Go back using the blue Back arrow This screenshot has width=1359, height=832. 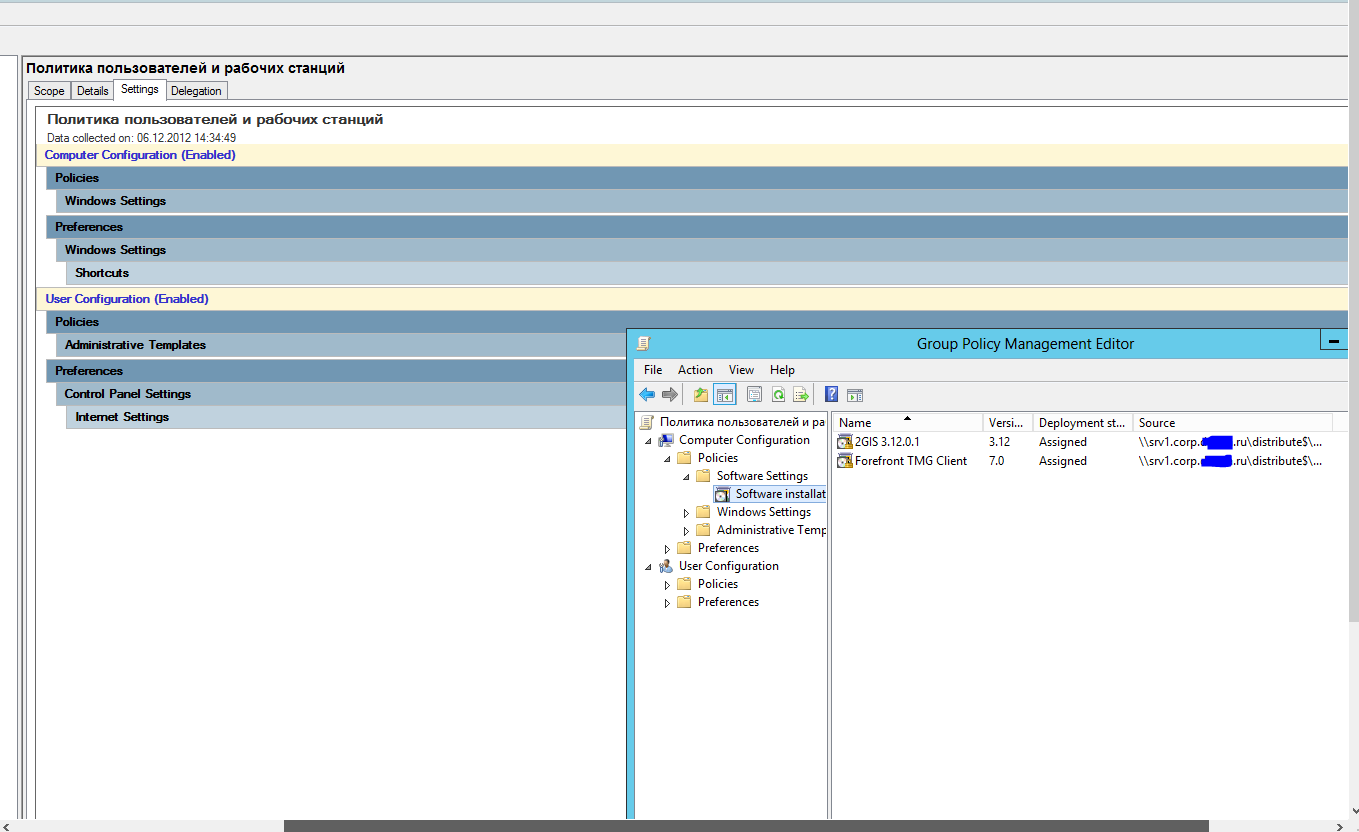click(647, 395)
